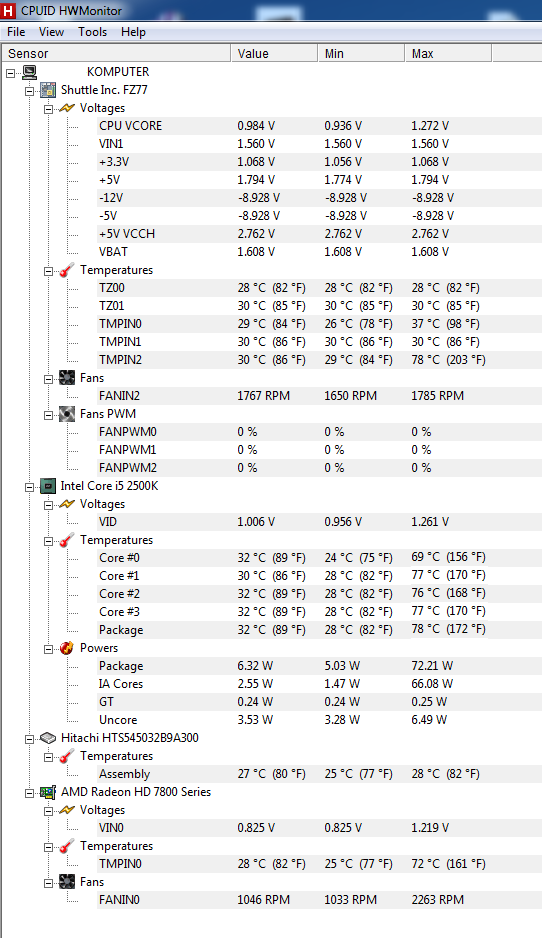Screen dimensions: 542x938
Task: Open the View menu
Action: [51, 32]
